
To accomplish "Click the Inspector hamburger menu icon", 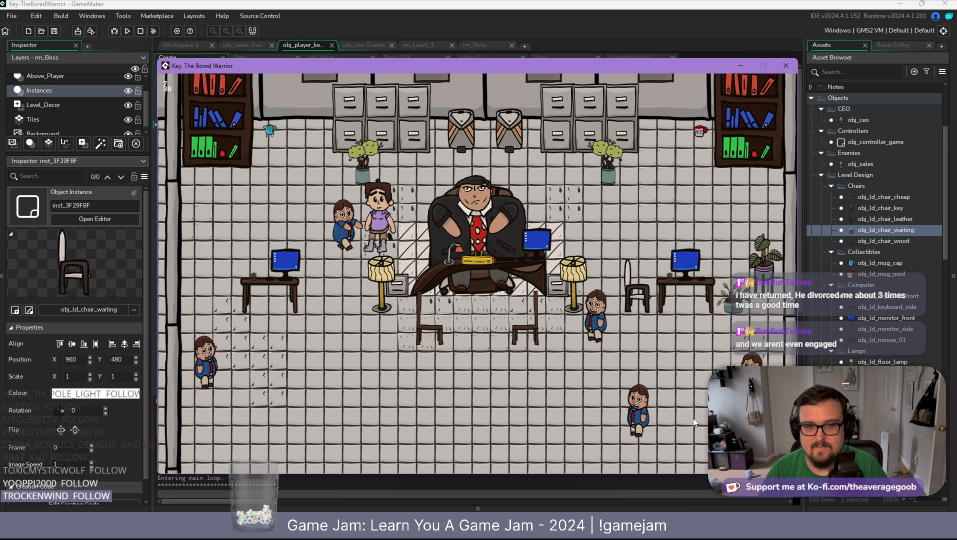I will 144,177.
